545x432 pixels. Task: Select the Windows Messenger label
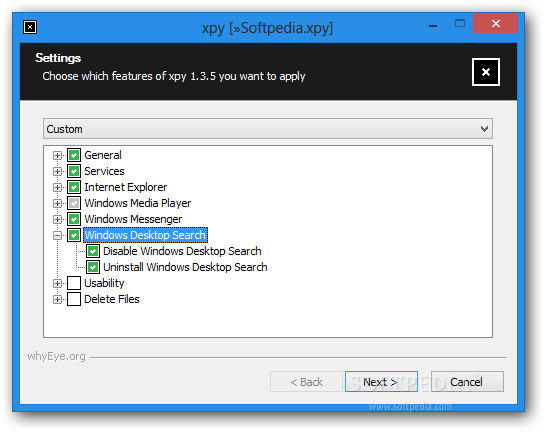click(x=133, y=219)
